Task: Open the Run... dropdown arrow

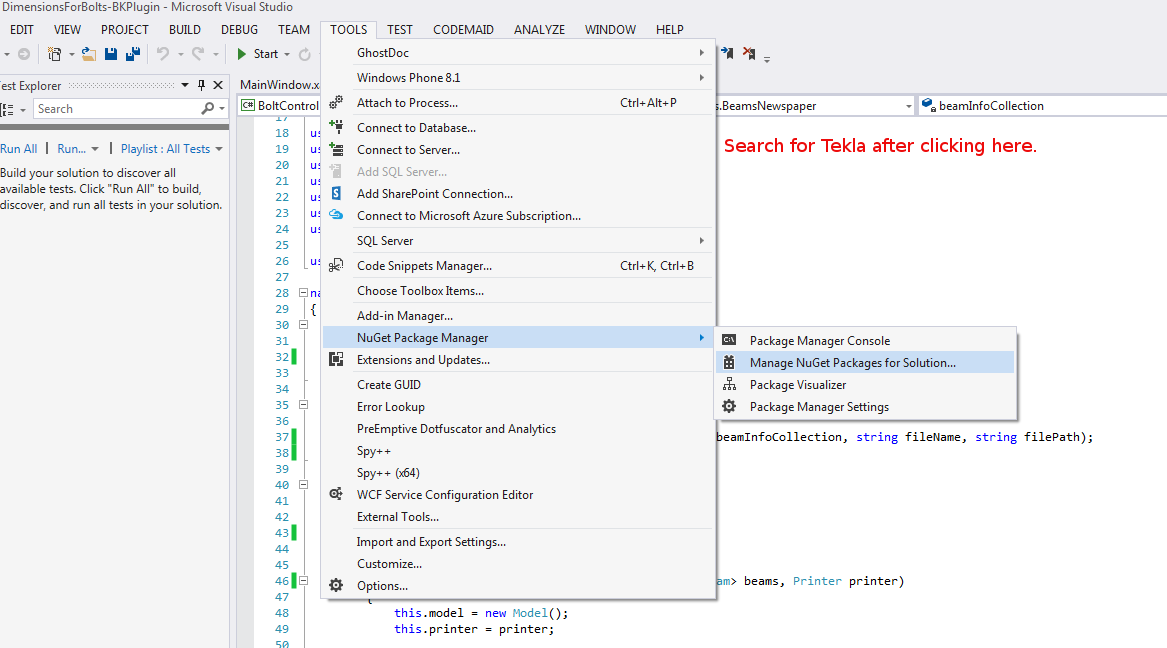Action: pyautogui.click(x=95, y=149)
